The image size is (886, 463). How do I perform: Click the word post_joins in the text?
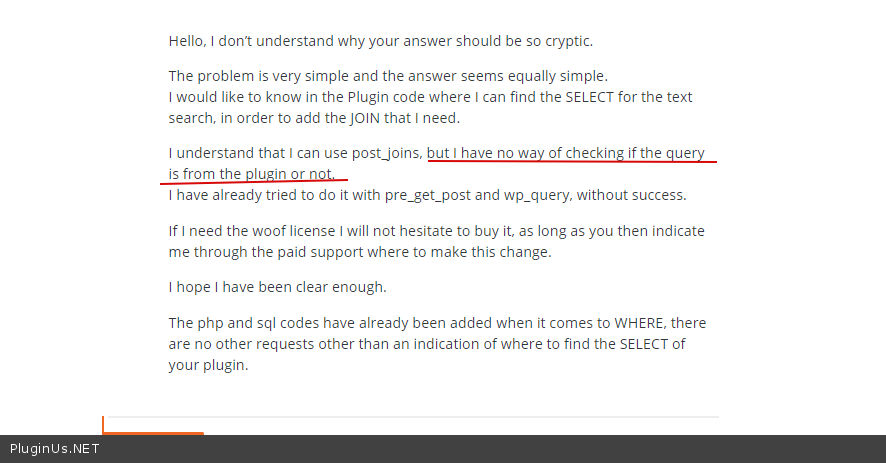pyautogui.click(x=386, y=153)
